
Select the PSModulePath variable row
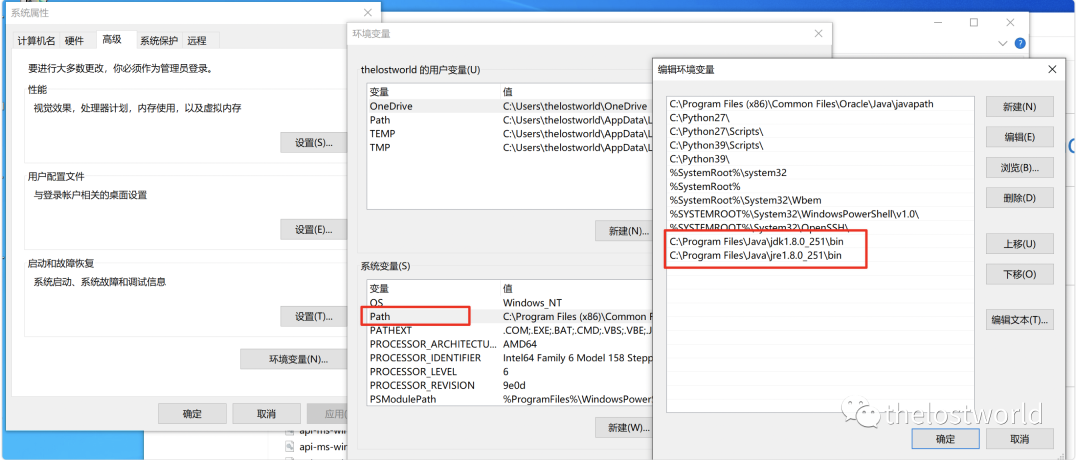510,399
